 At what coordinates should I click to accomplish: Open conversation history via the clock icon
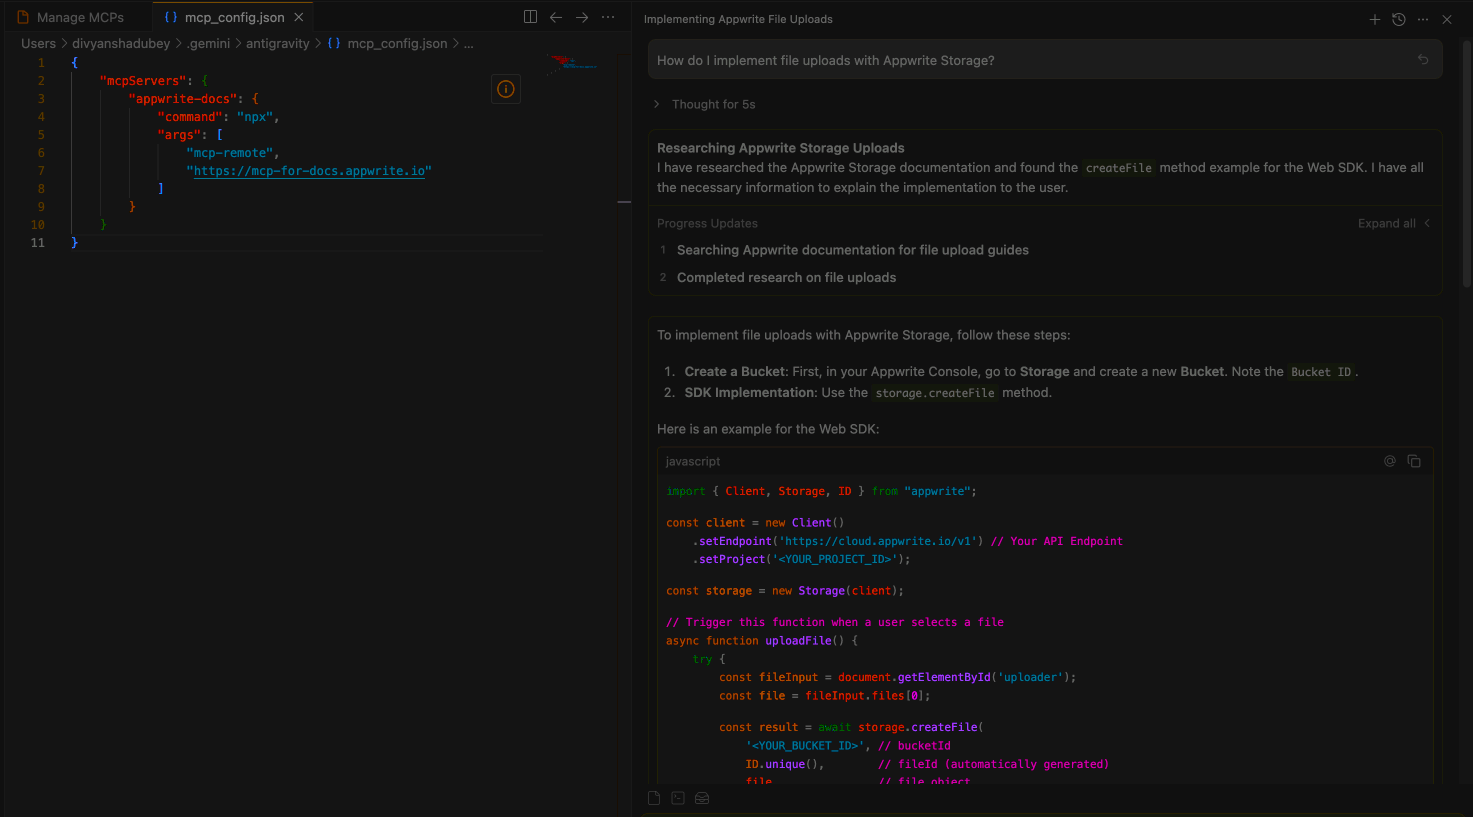pos(1398,19)
